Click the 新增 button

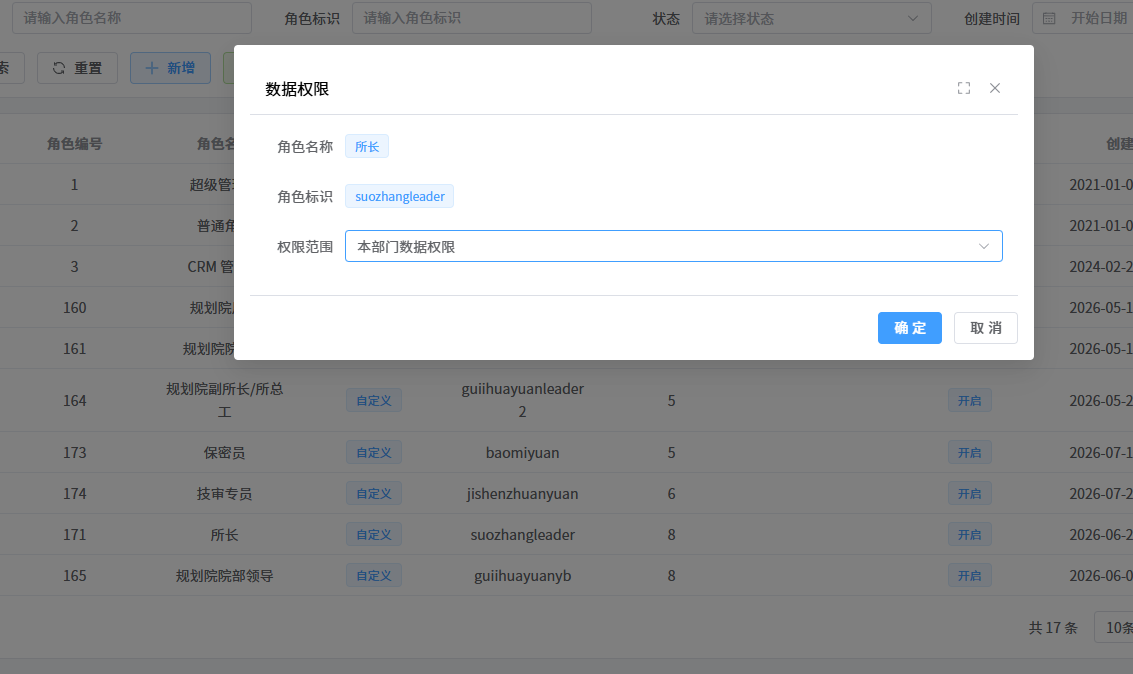point(171,68)
